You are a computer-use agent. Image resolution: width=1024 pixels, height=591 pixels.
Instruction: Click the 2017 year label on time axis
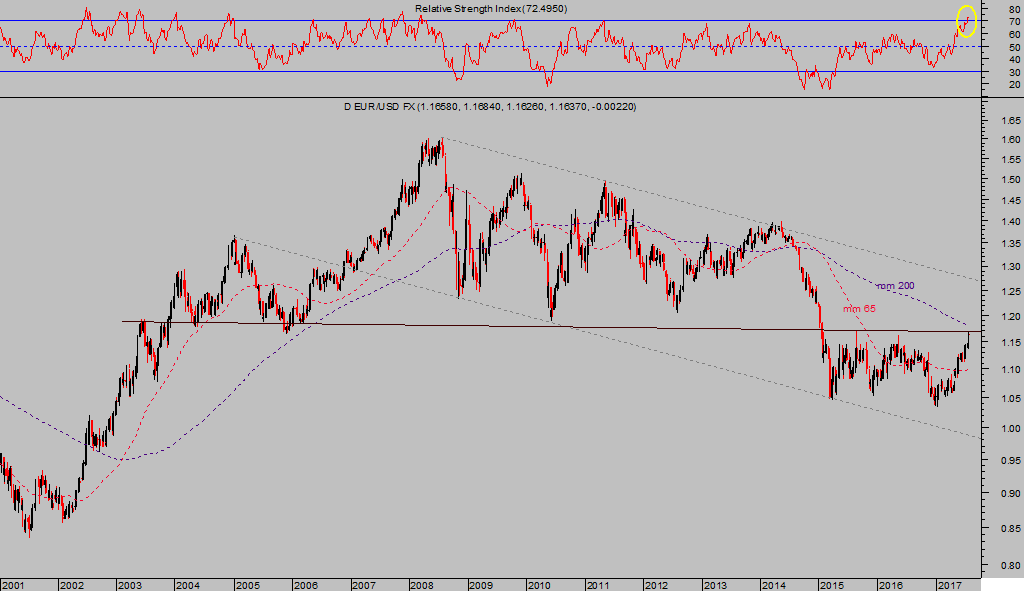click(949, 583)
